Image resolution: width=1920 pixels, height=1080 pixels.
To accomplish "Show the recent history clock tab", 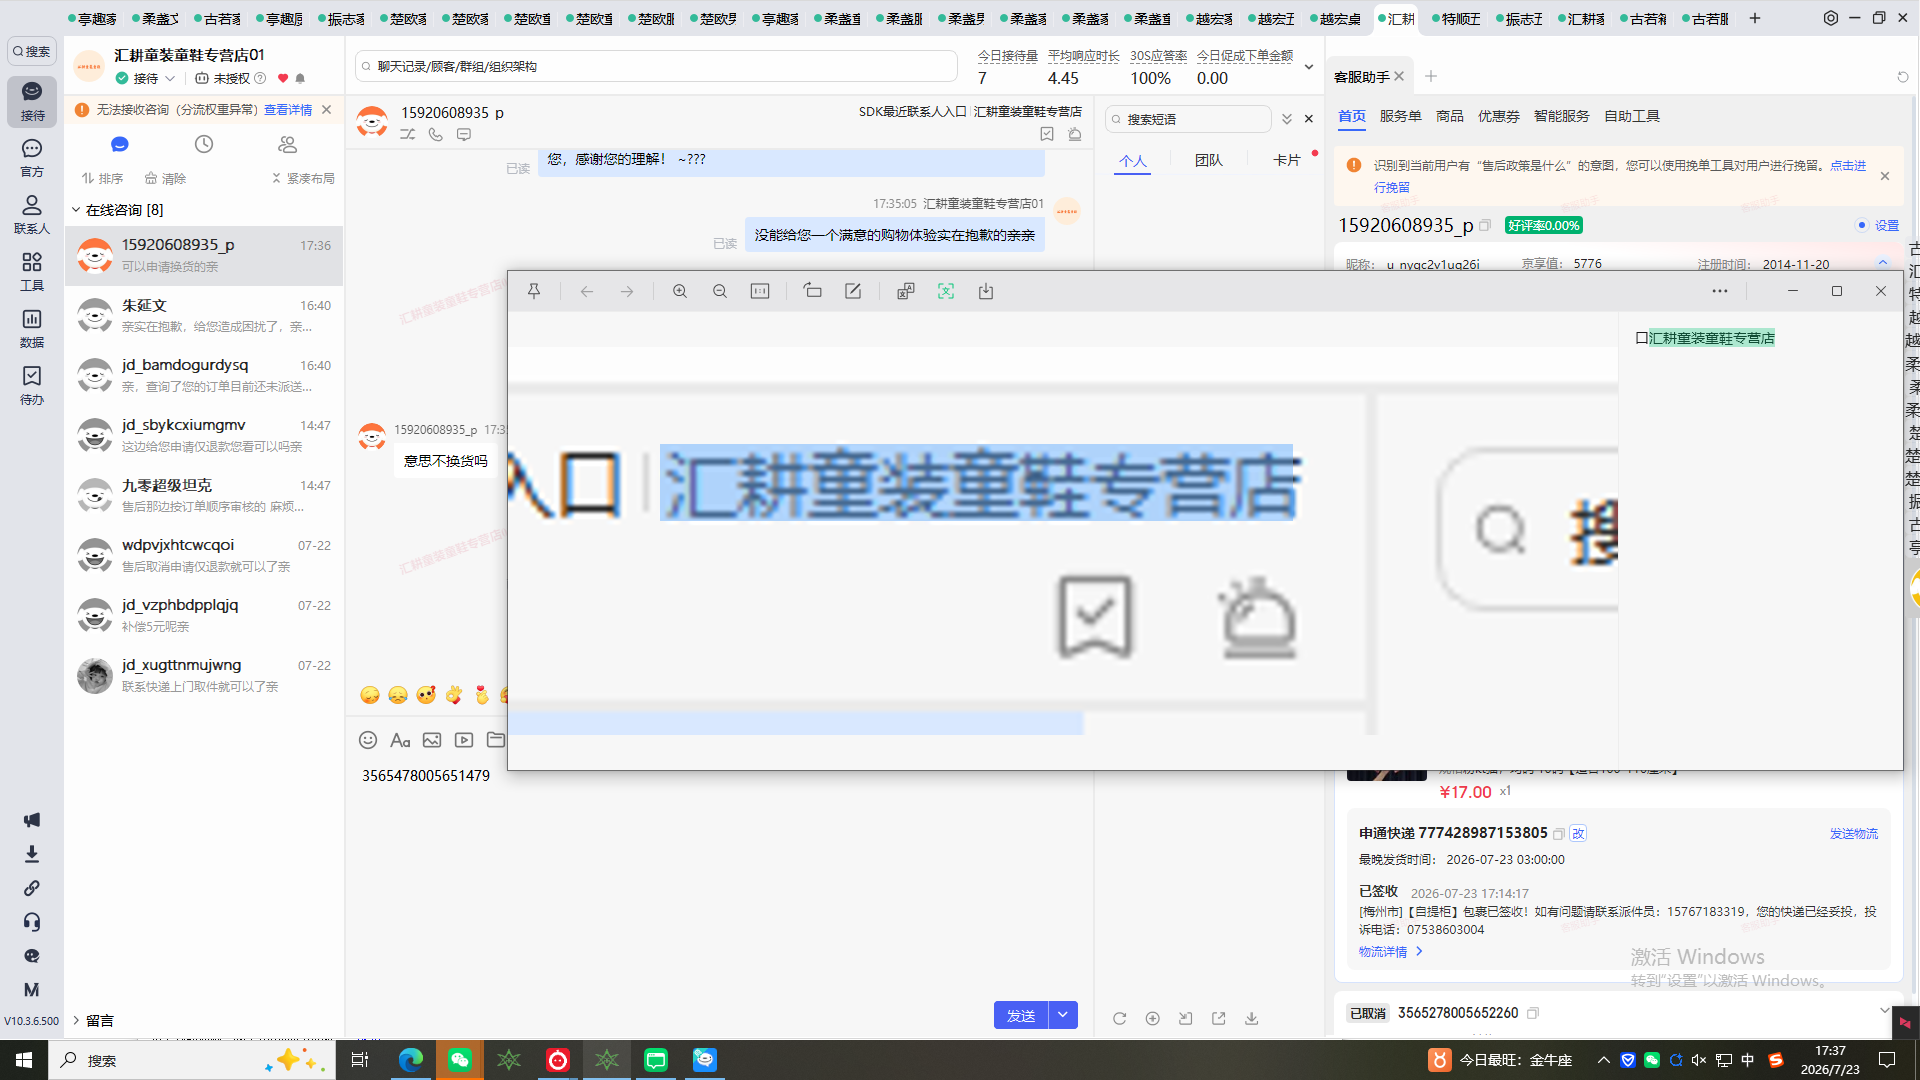I will coord(204,144).
